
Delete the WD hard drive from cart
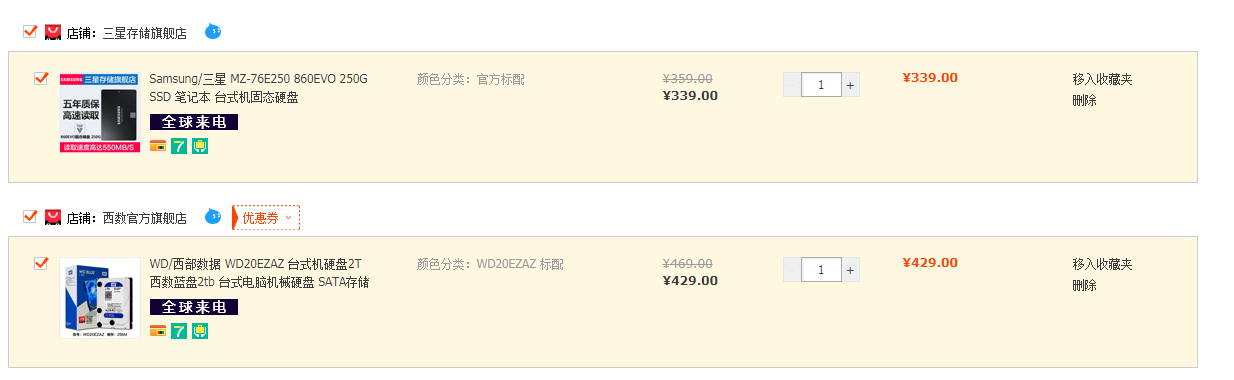[x=1085, y=285]
